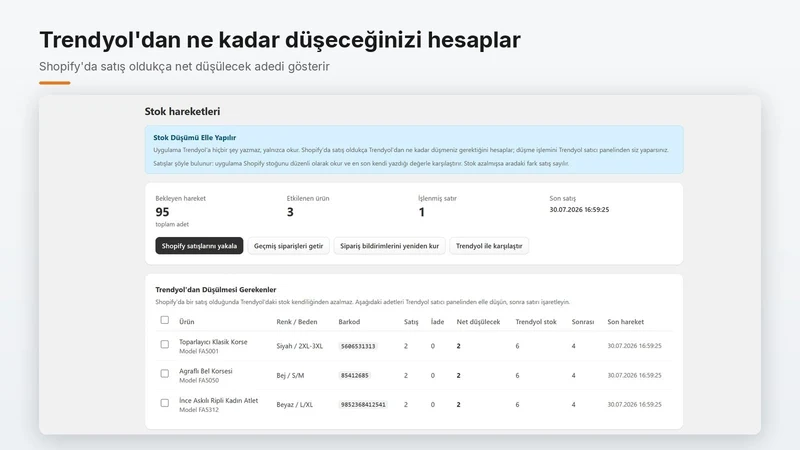
Task: Click product name Toparlayıcı Klasik Korse
Action: coord(213,342)
